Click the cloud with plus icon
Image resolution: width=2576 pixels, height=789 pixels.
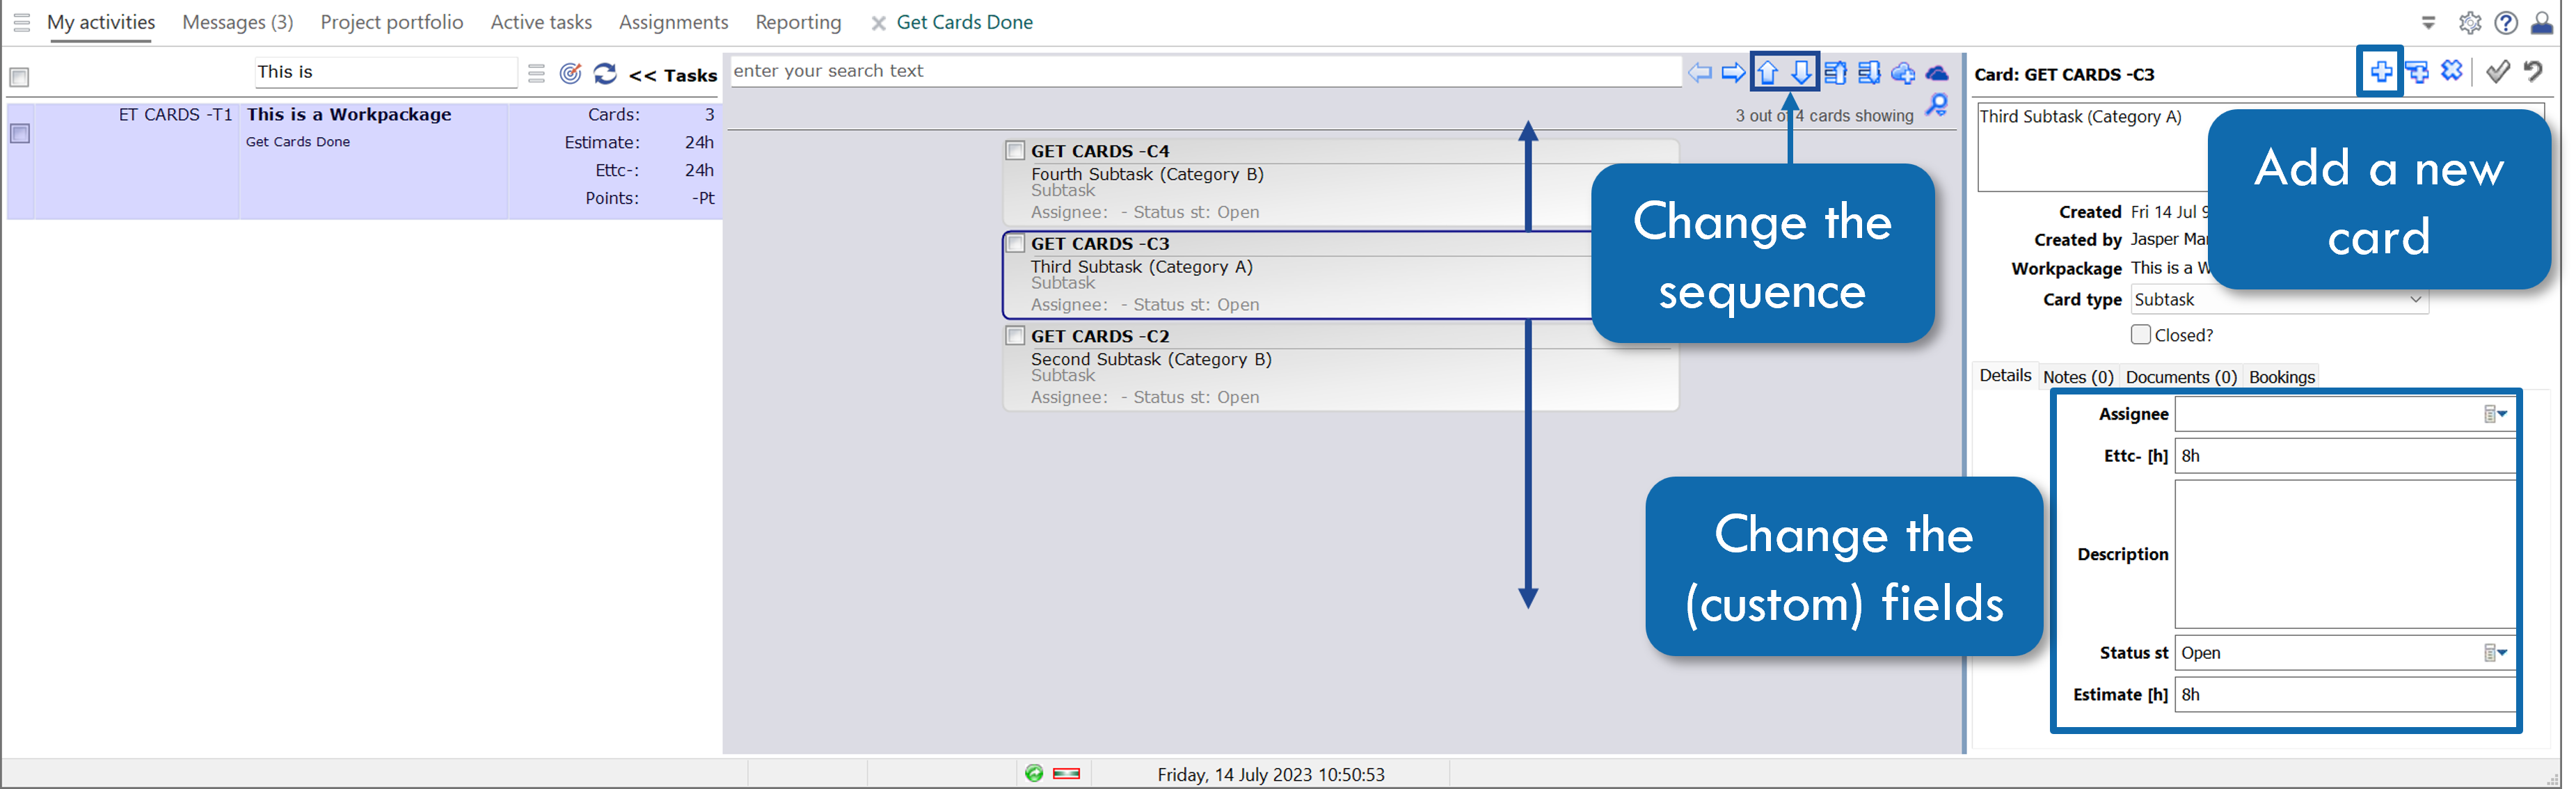1903,73
